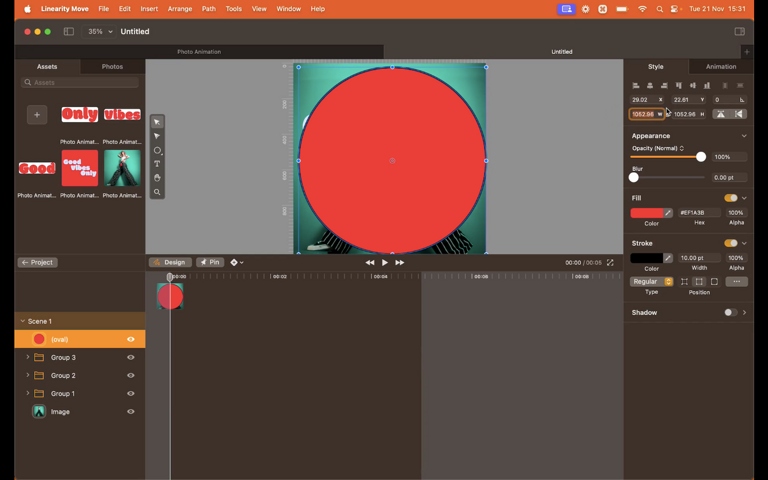Click the Opacity slider handle

pos(701,157)
